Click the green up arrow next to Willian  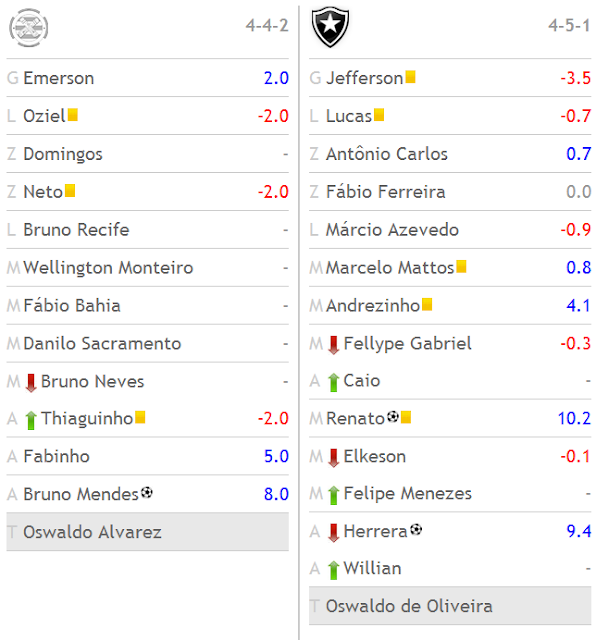pos(333,570)
